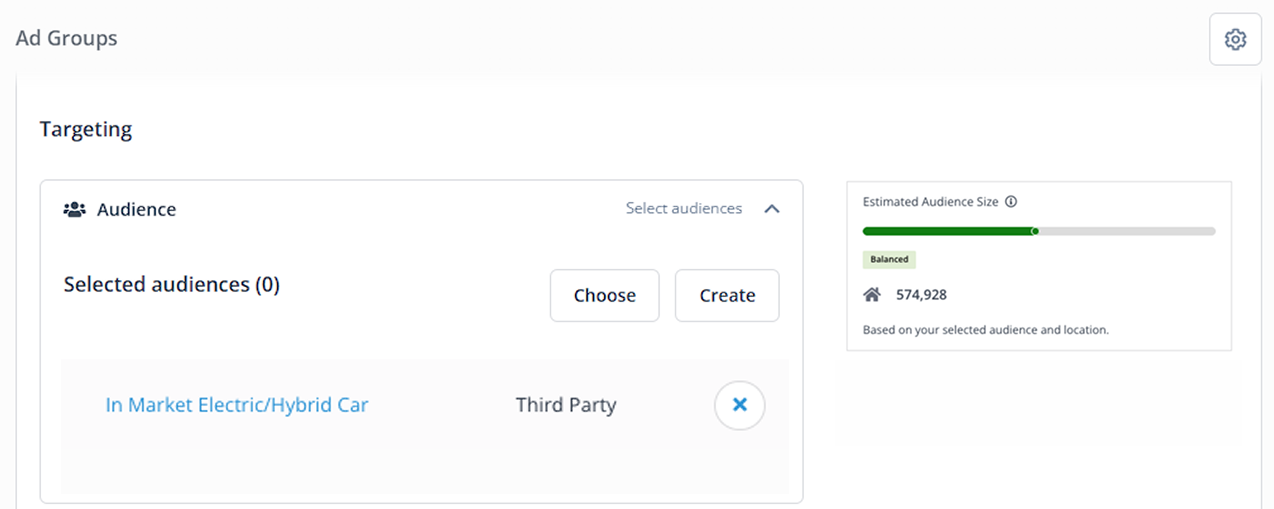Click the Balanced status badge

click(x=889, y=259)
